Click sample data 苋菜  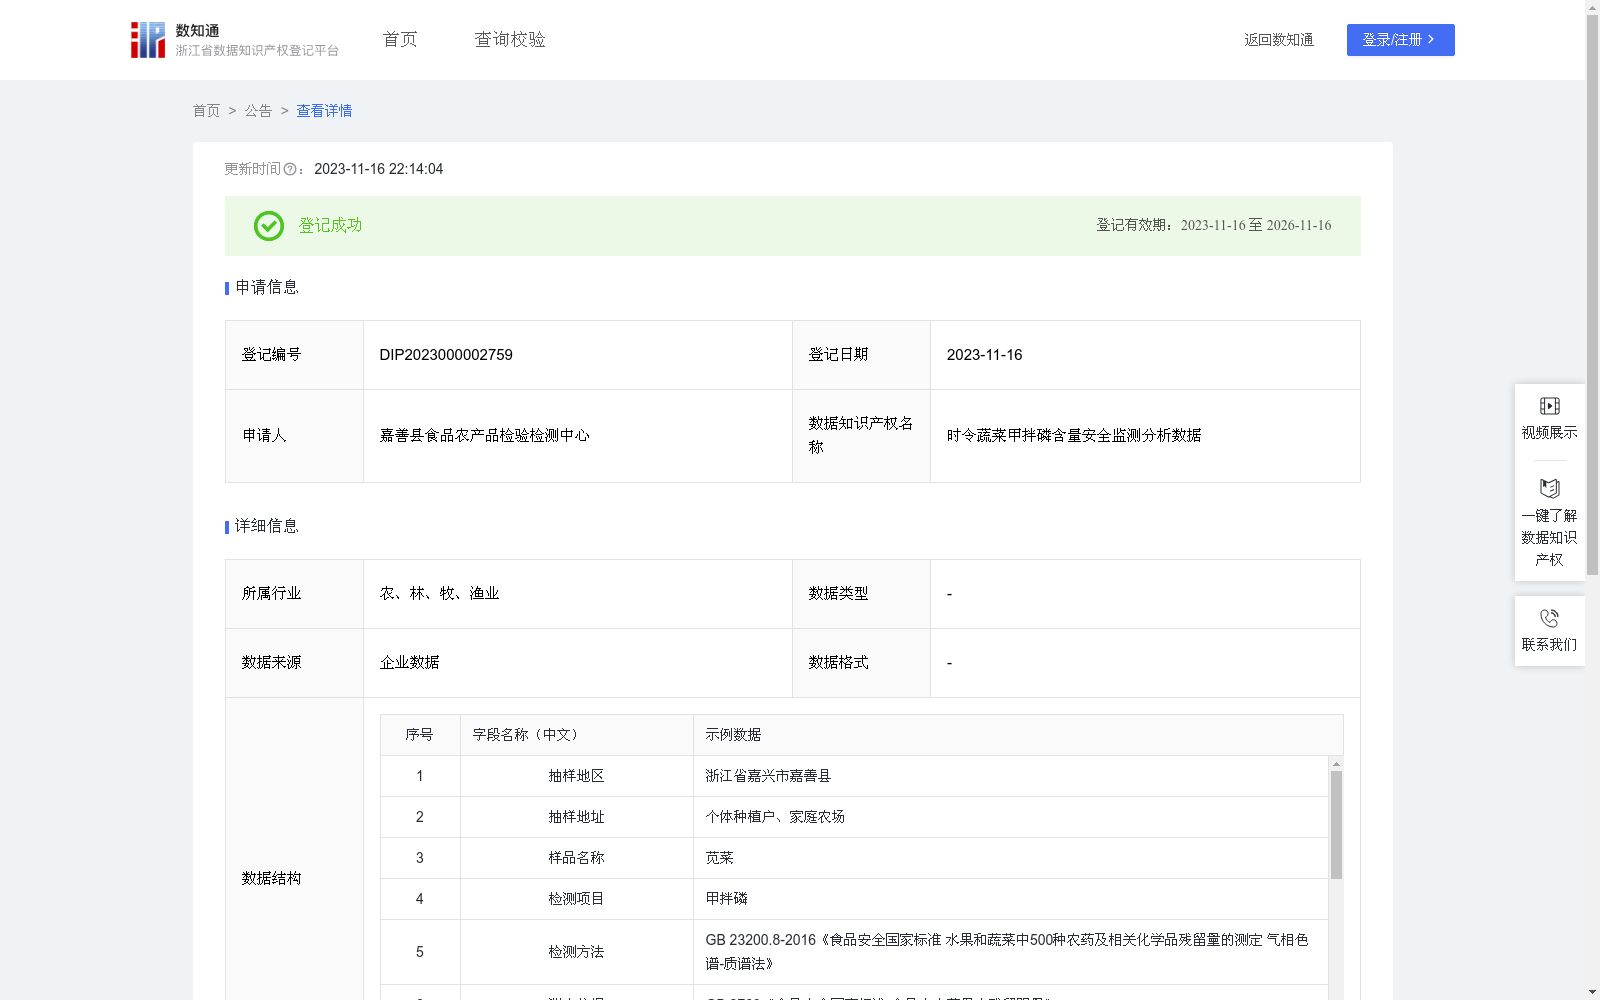click(719, 858)
